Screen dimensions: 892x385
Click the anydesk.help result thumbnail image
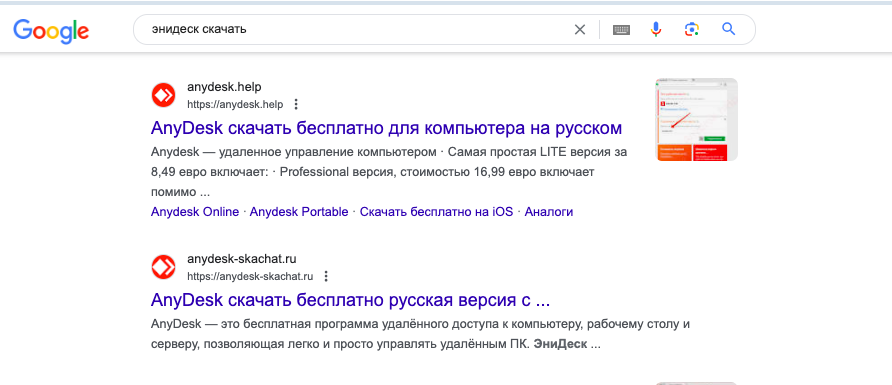click(x=697, y=119)
